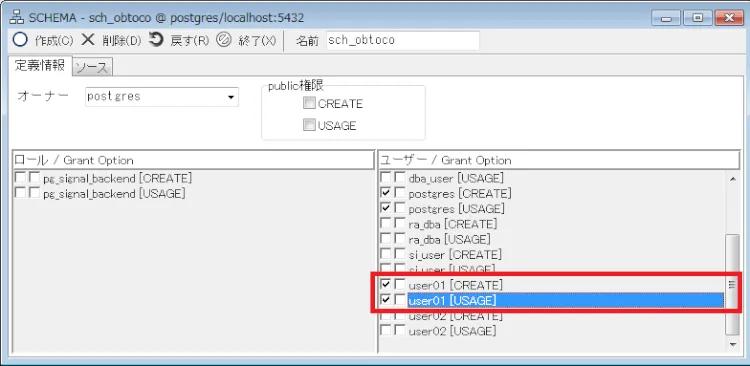Focus the 名前 field containing sch_obtoco
The width and height of the screenshot is (750, 366).
click(x=403, y=40)
